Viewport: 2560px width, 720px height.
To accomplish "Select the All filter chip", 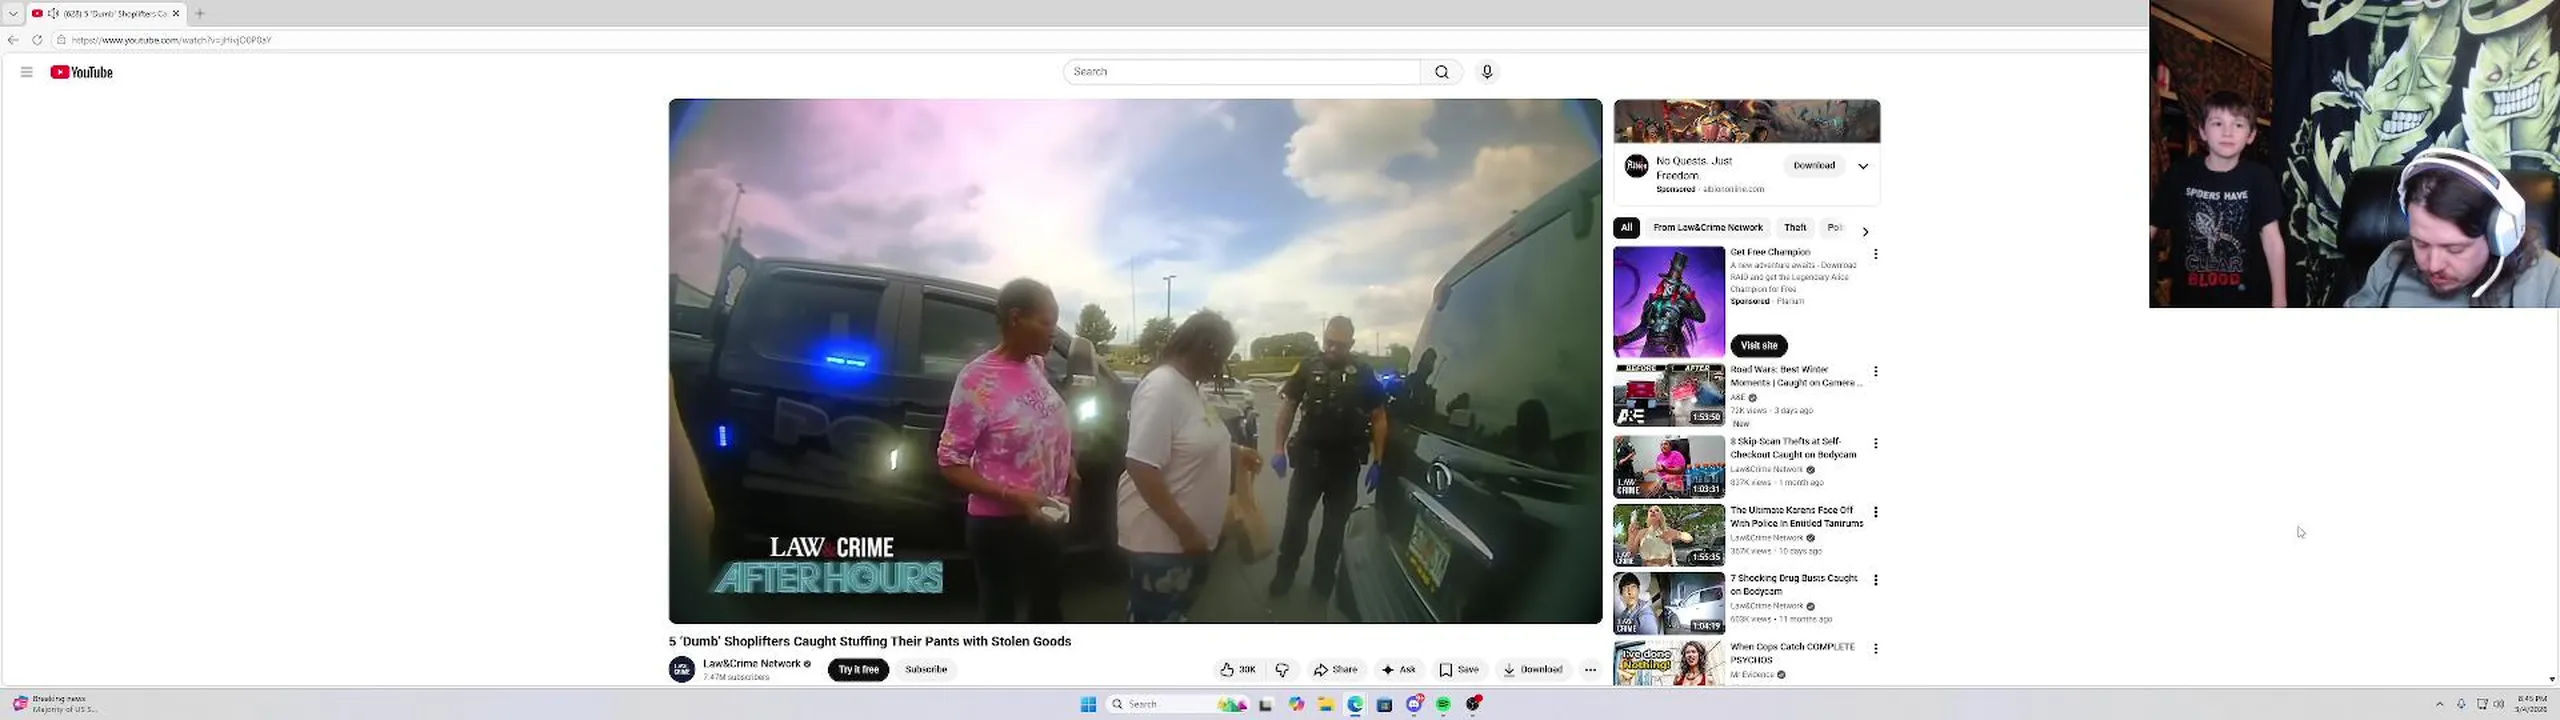I will coord(1626,228).
